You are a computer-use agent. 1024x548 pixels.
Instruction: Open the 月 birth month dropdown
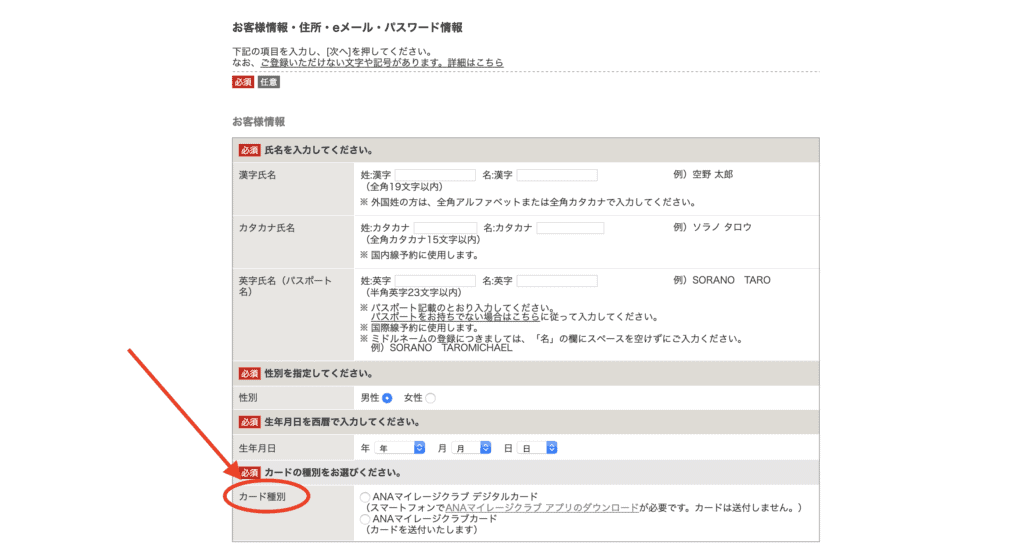[x=471, y=448]
